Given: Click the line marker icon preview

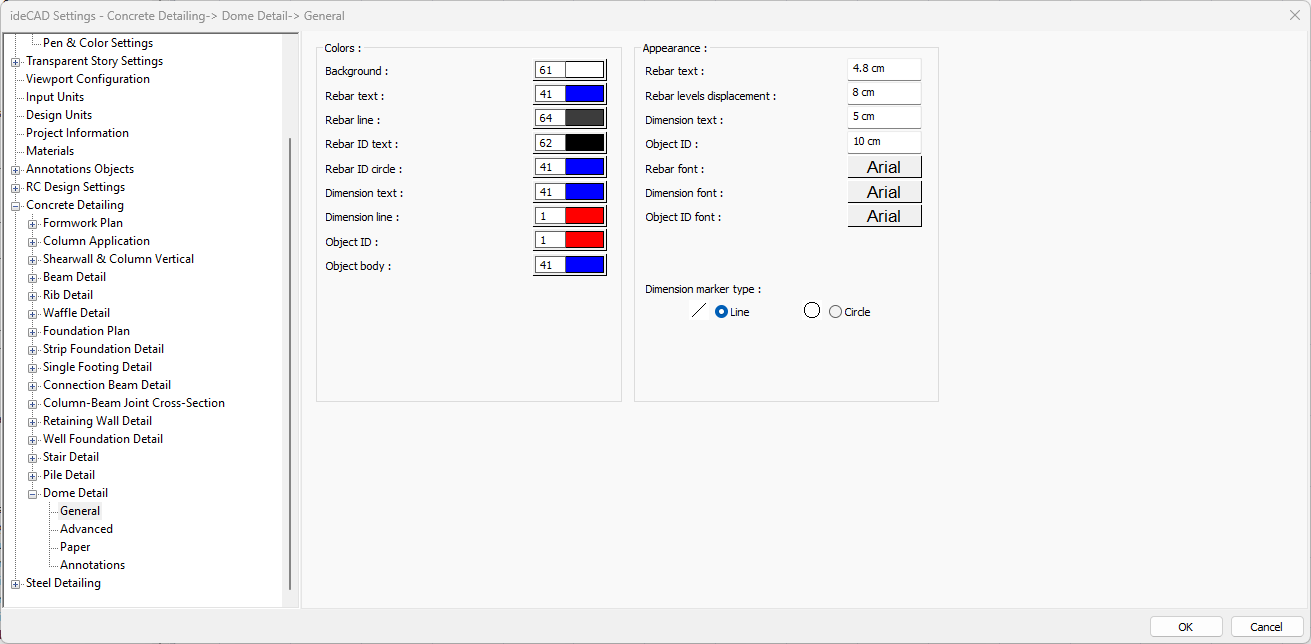Looking at the screenshot, I should (x=699, y=311).
